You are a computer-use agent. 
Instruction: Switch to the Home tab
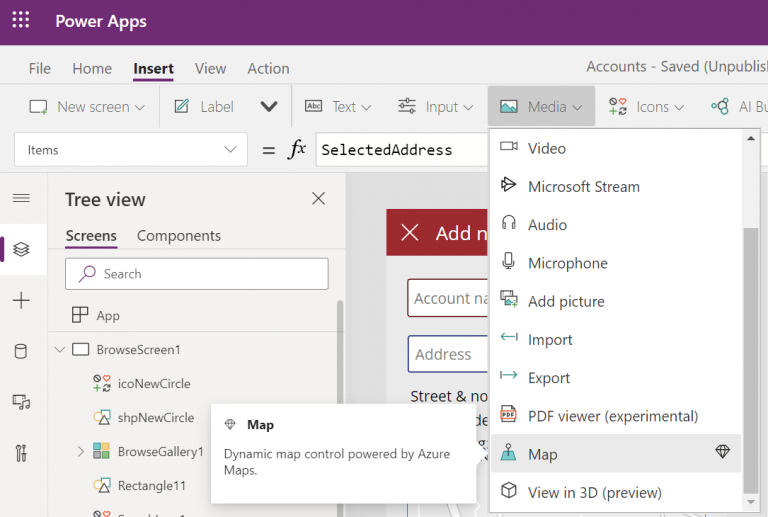[x=92, y=69]
